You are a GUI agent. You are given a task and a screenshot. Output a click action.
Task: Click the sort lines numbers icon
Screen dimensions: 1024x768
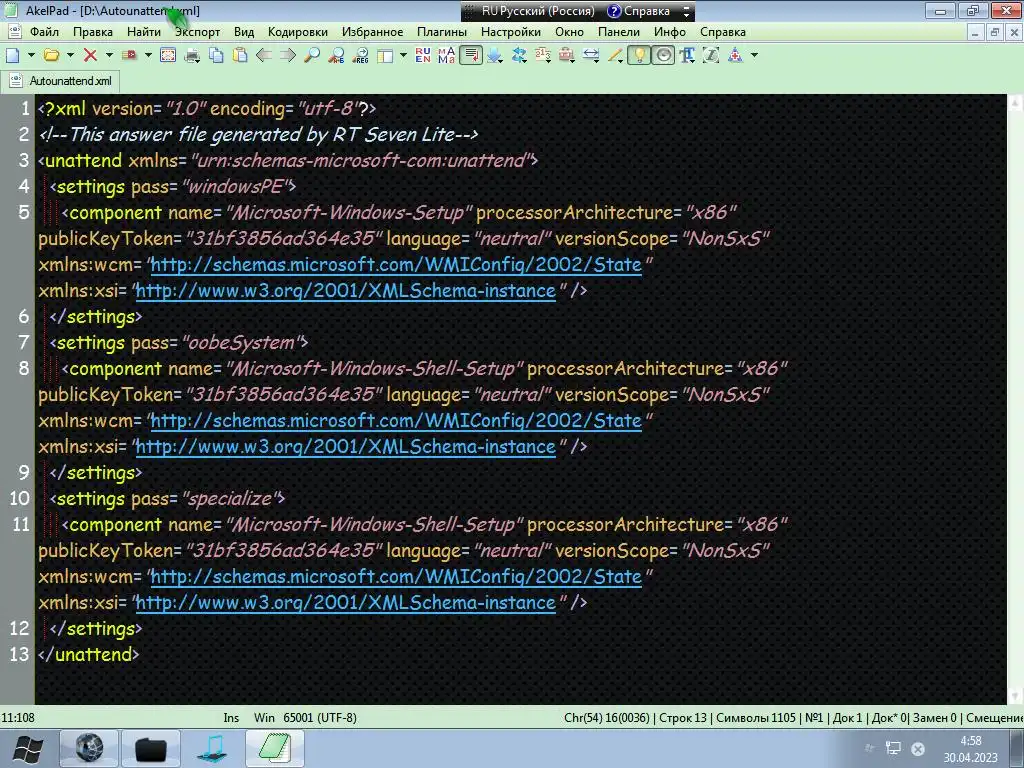(543, 56)
